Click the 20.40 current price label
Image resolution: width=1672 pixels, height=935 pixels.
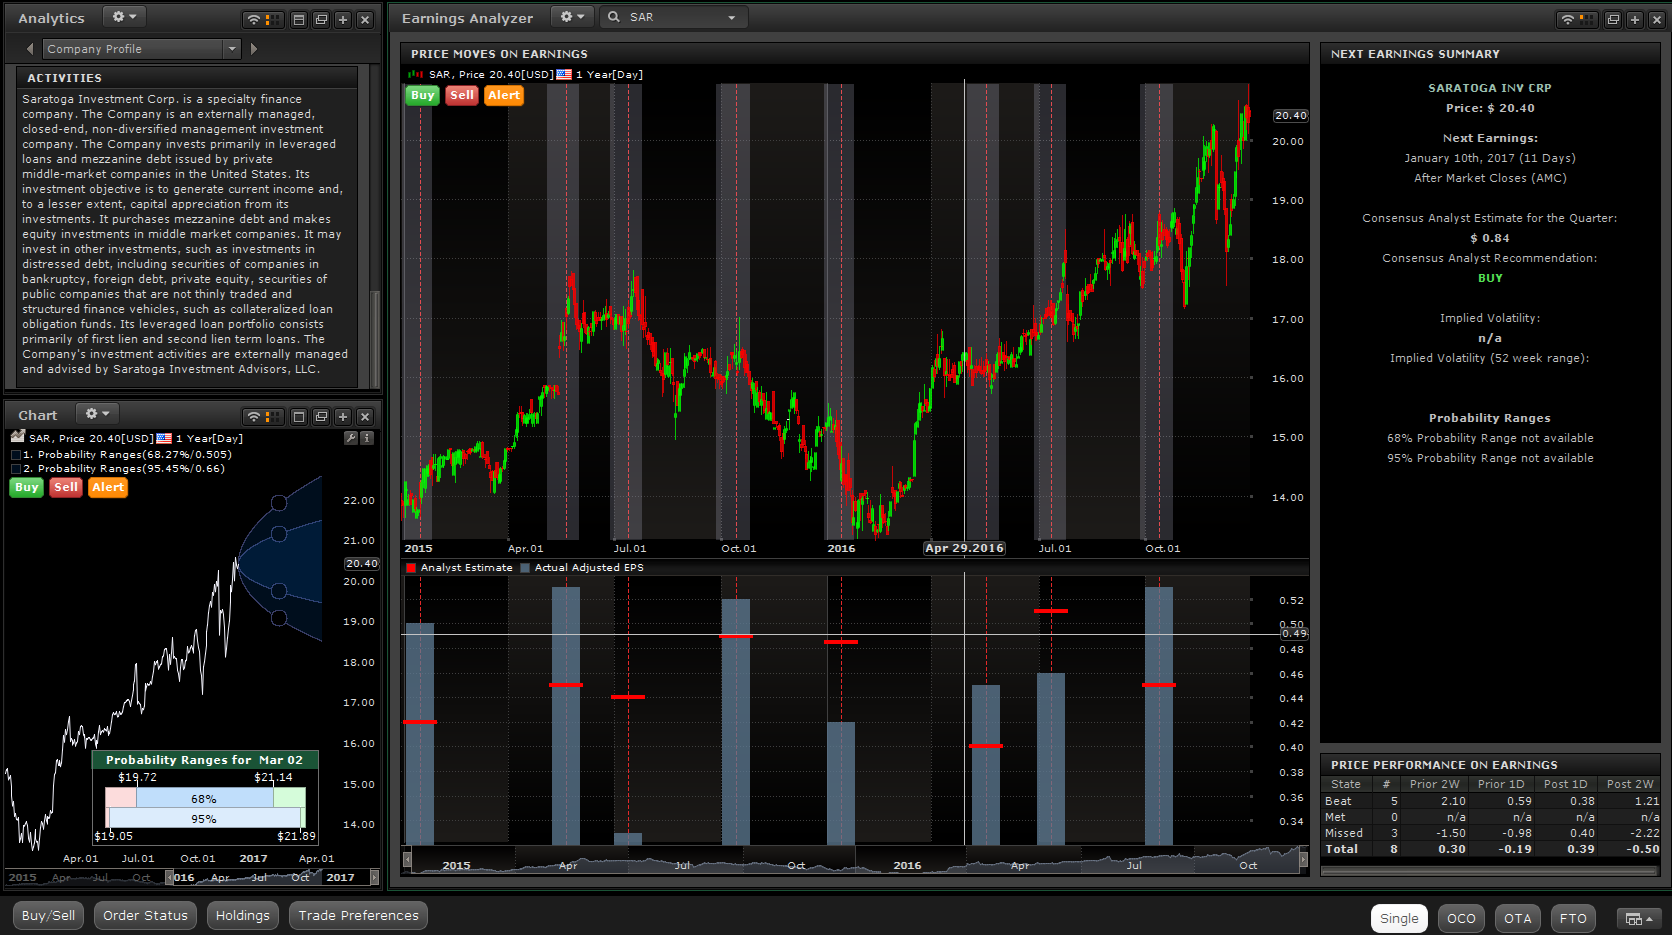[x=1290, y=116]
